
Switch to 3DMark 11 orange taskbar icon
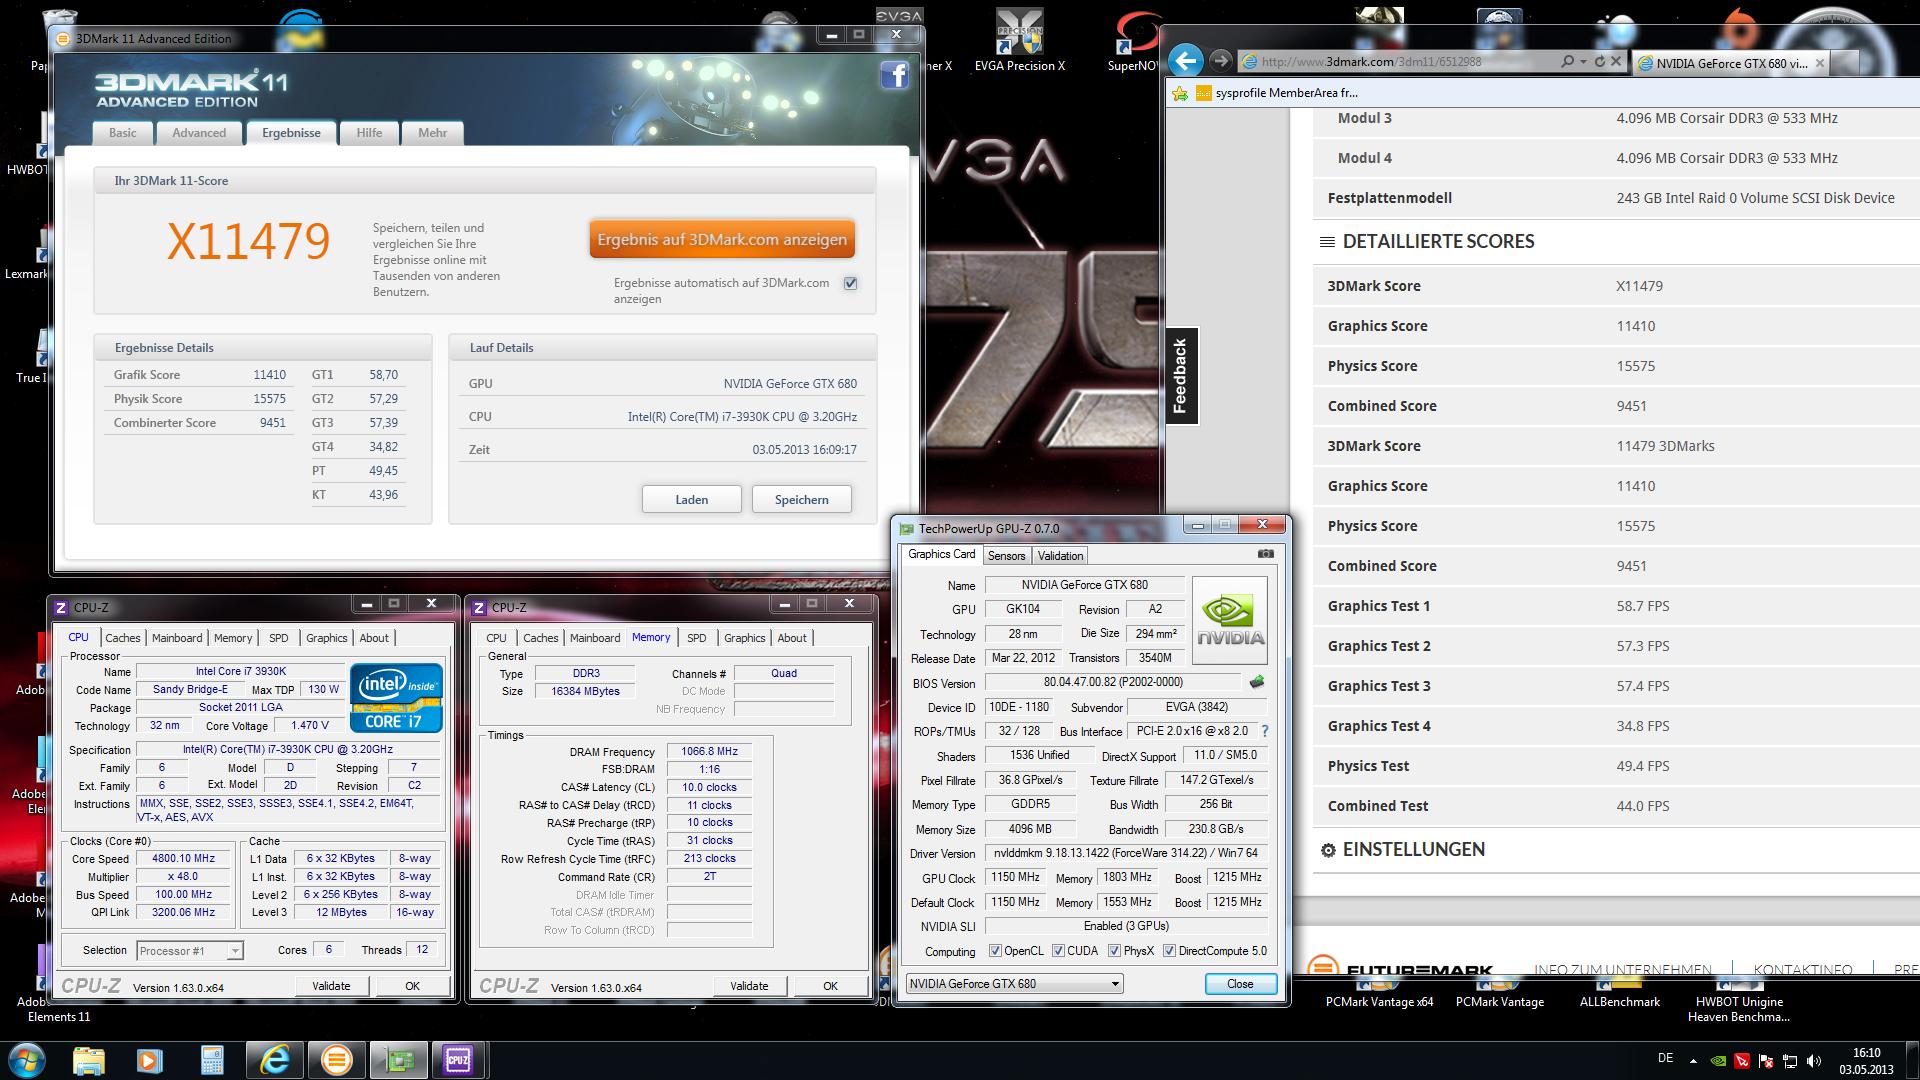(x=336, y=1060)
